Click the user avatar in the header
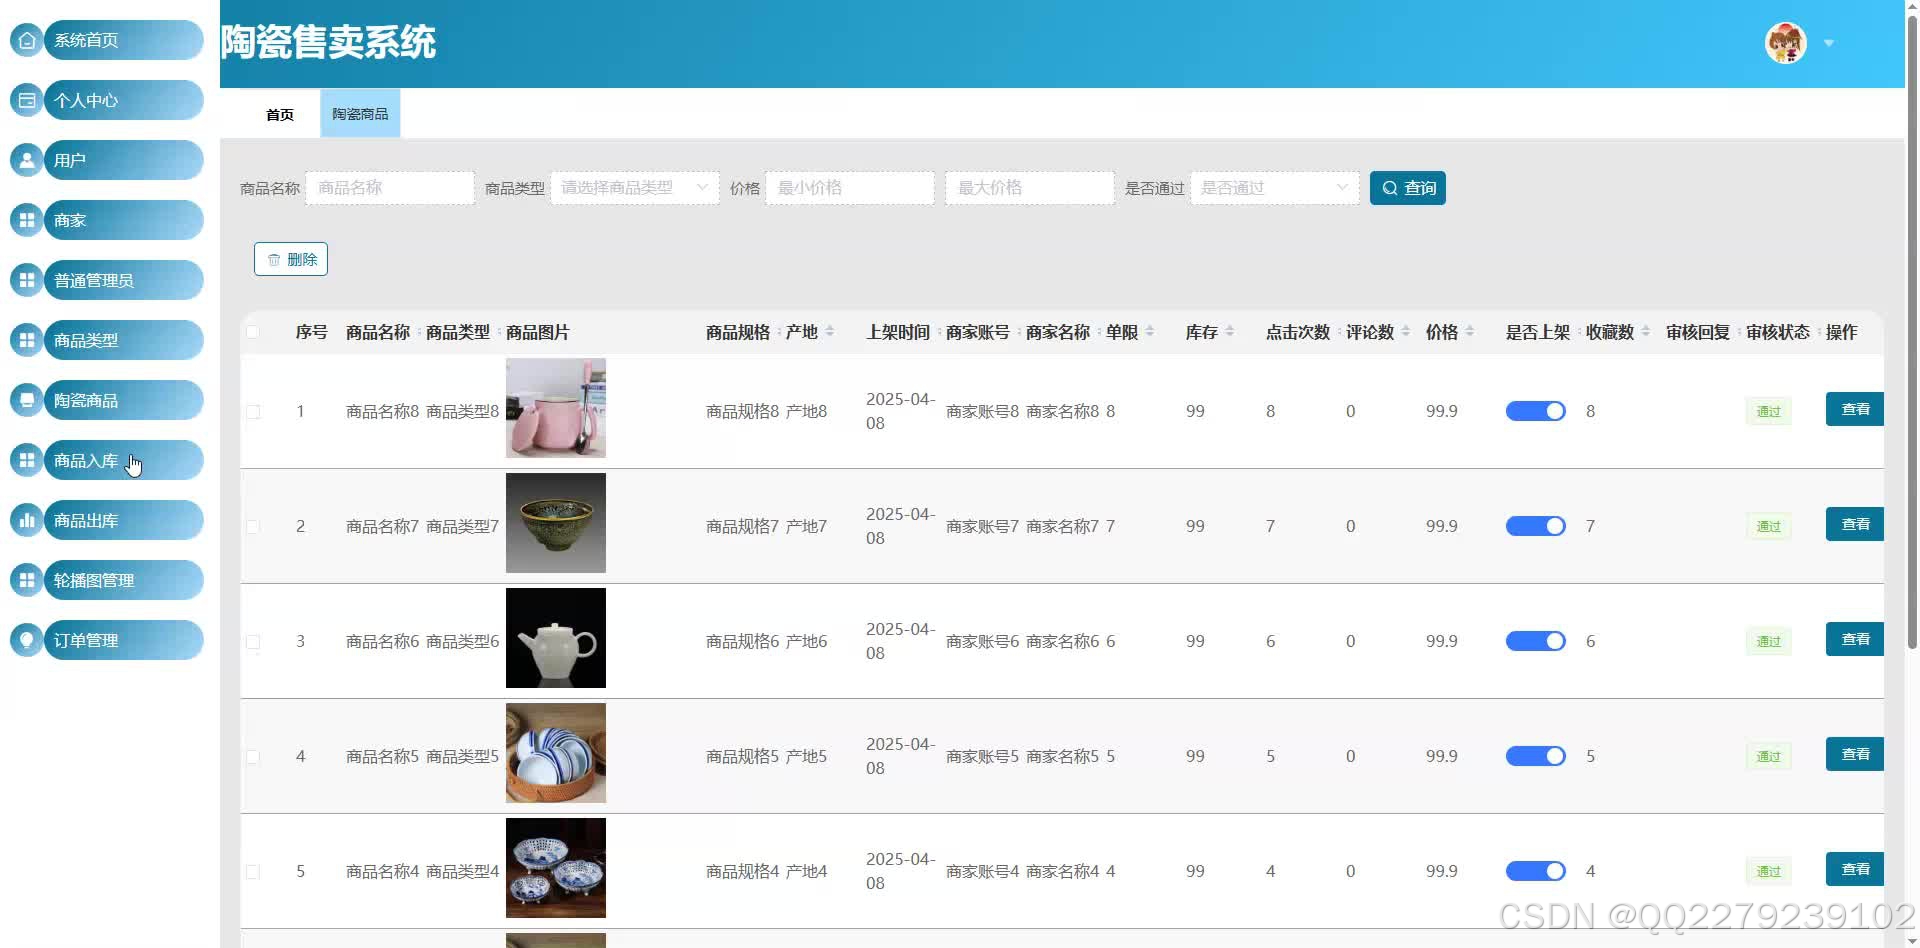 pyautogui.click(x=1786, y=43)
